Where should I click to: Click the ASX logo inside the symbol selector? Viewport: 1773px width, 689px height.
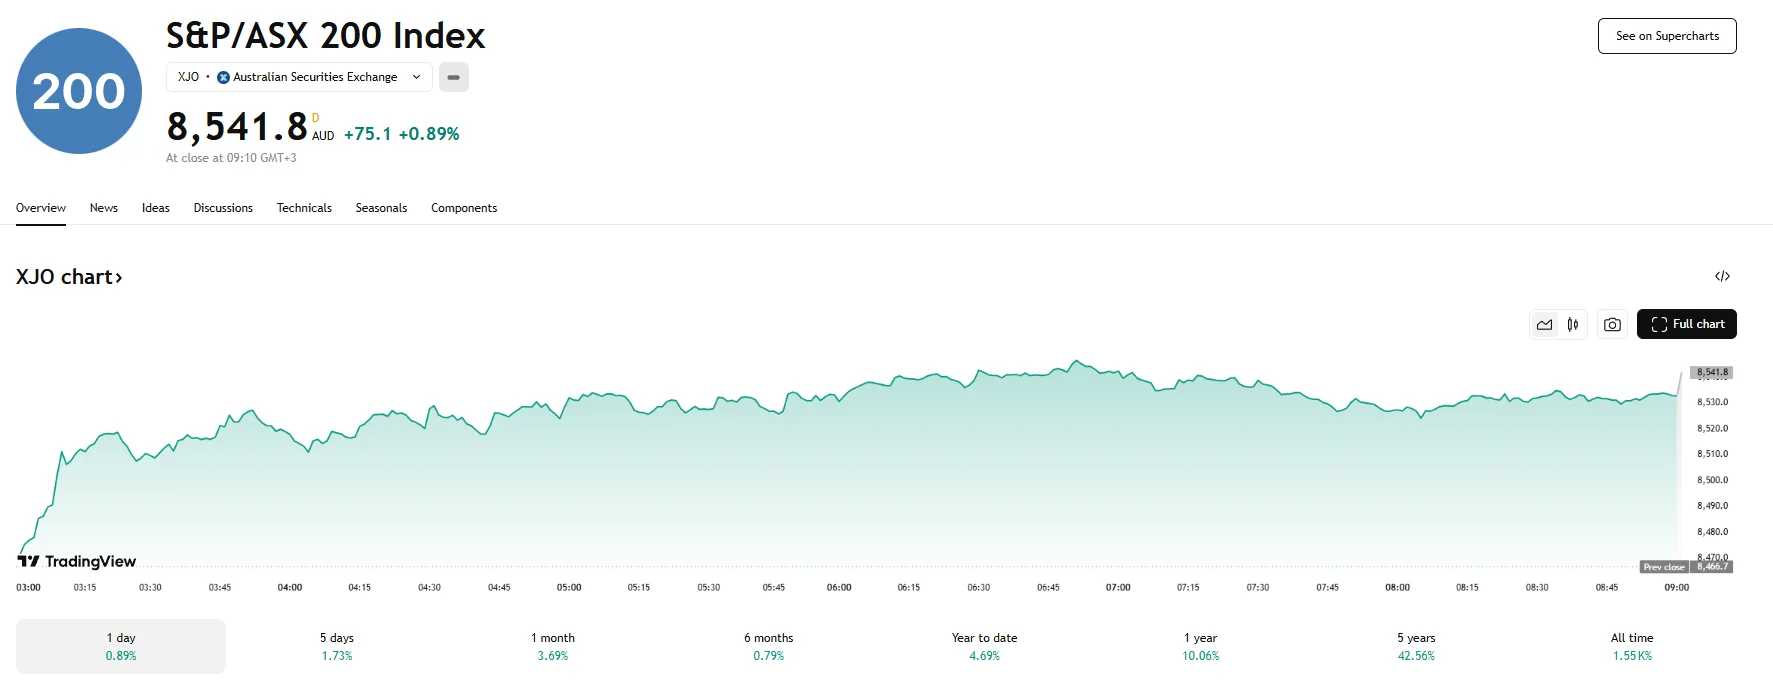coord(222,77)
